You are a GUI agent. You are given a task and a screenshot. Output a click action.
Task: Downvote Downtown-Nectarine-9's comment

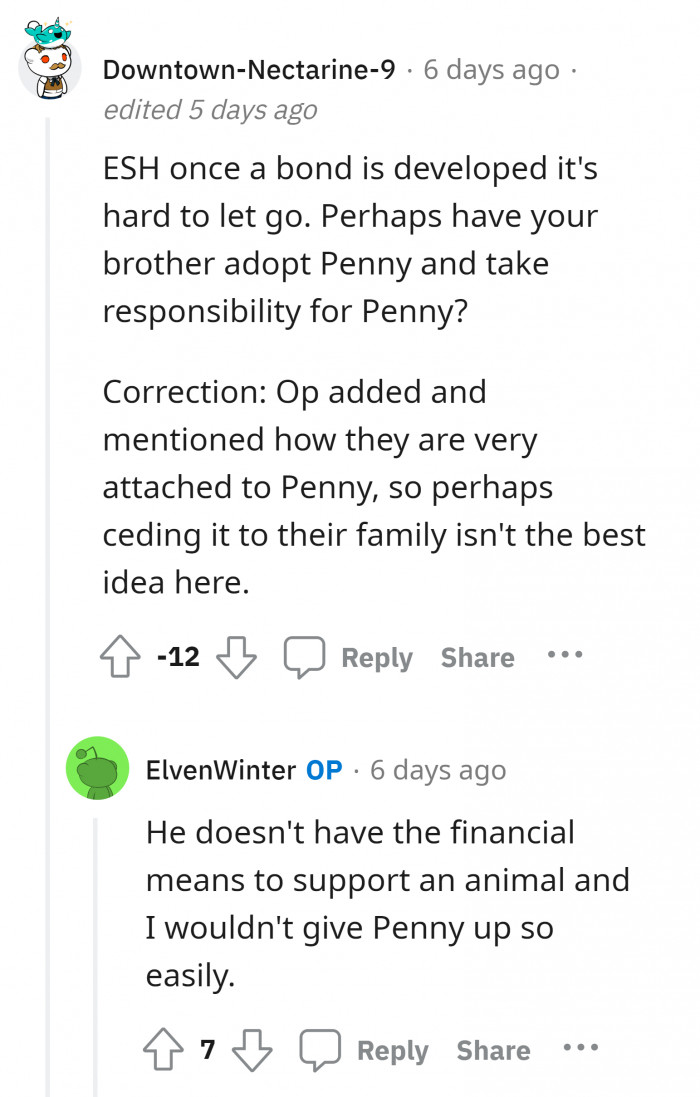point(236,657)
